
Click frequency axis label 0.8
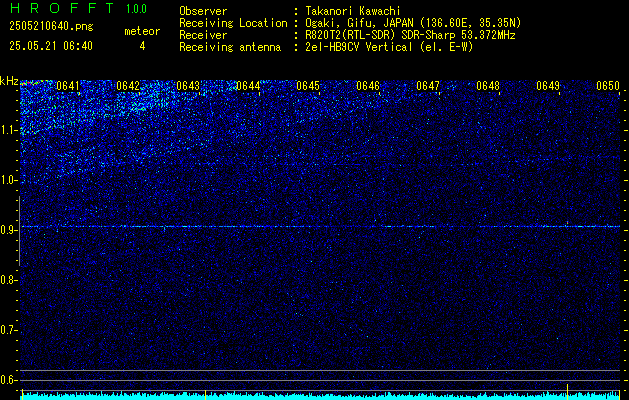click(x=9, y=280)
